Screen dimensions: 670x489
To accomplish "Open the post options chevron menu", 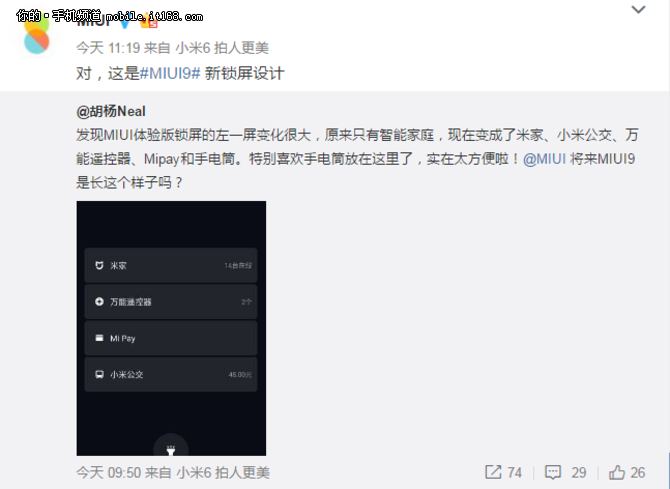I will pos(638,9).
